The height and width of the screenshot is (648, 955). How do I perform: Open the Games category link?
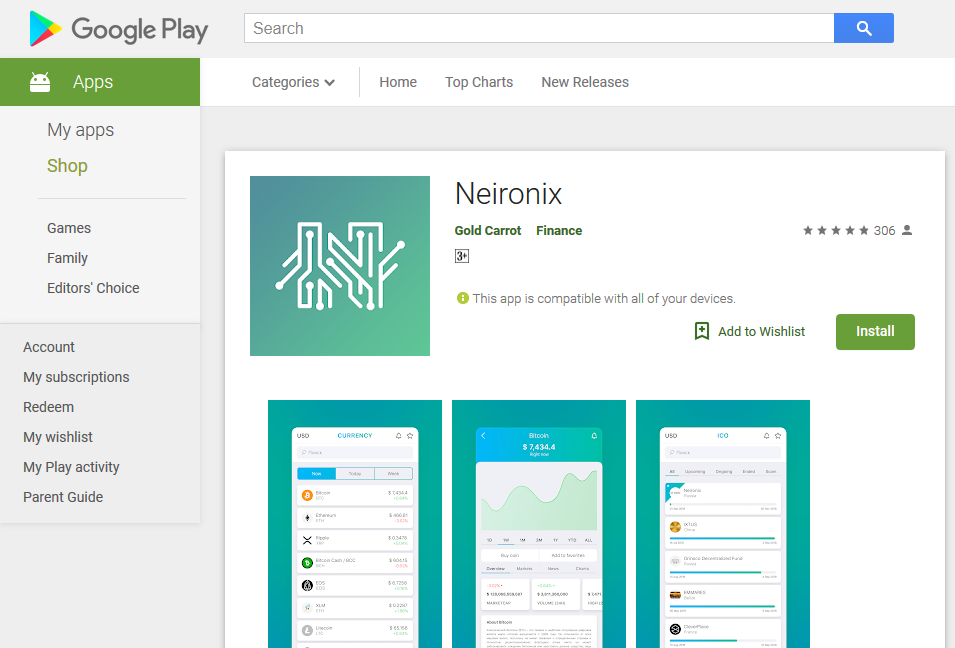[x=69, y=228]
